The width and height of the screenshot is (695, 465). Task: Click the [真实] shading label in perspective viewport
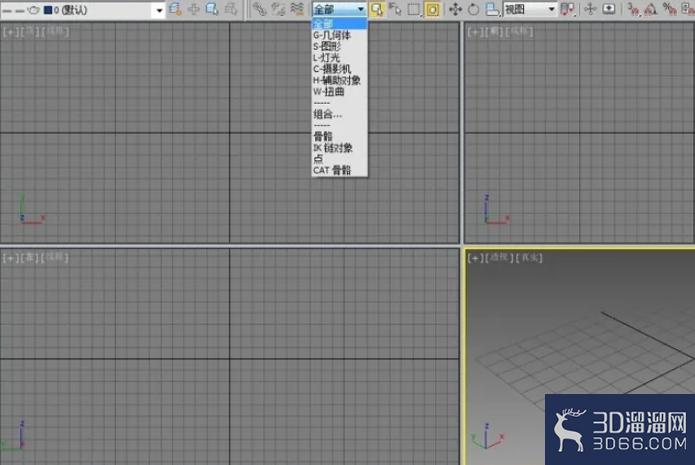pos(529,258)
